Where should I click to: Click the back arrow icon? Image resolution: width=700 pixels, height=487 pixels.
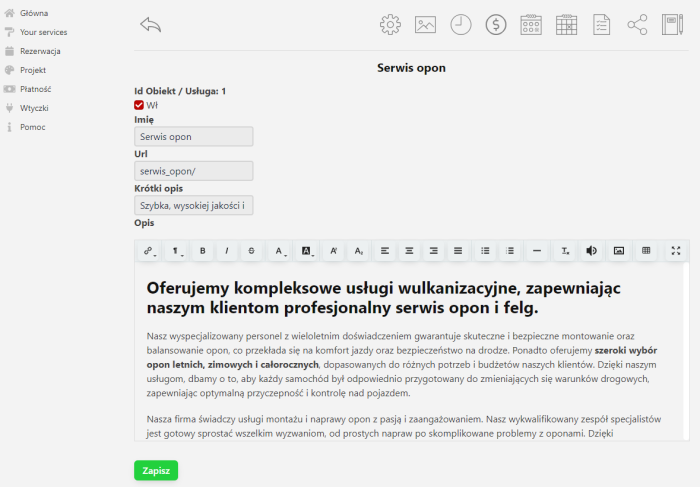click(151, 25)
